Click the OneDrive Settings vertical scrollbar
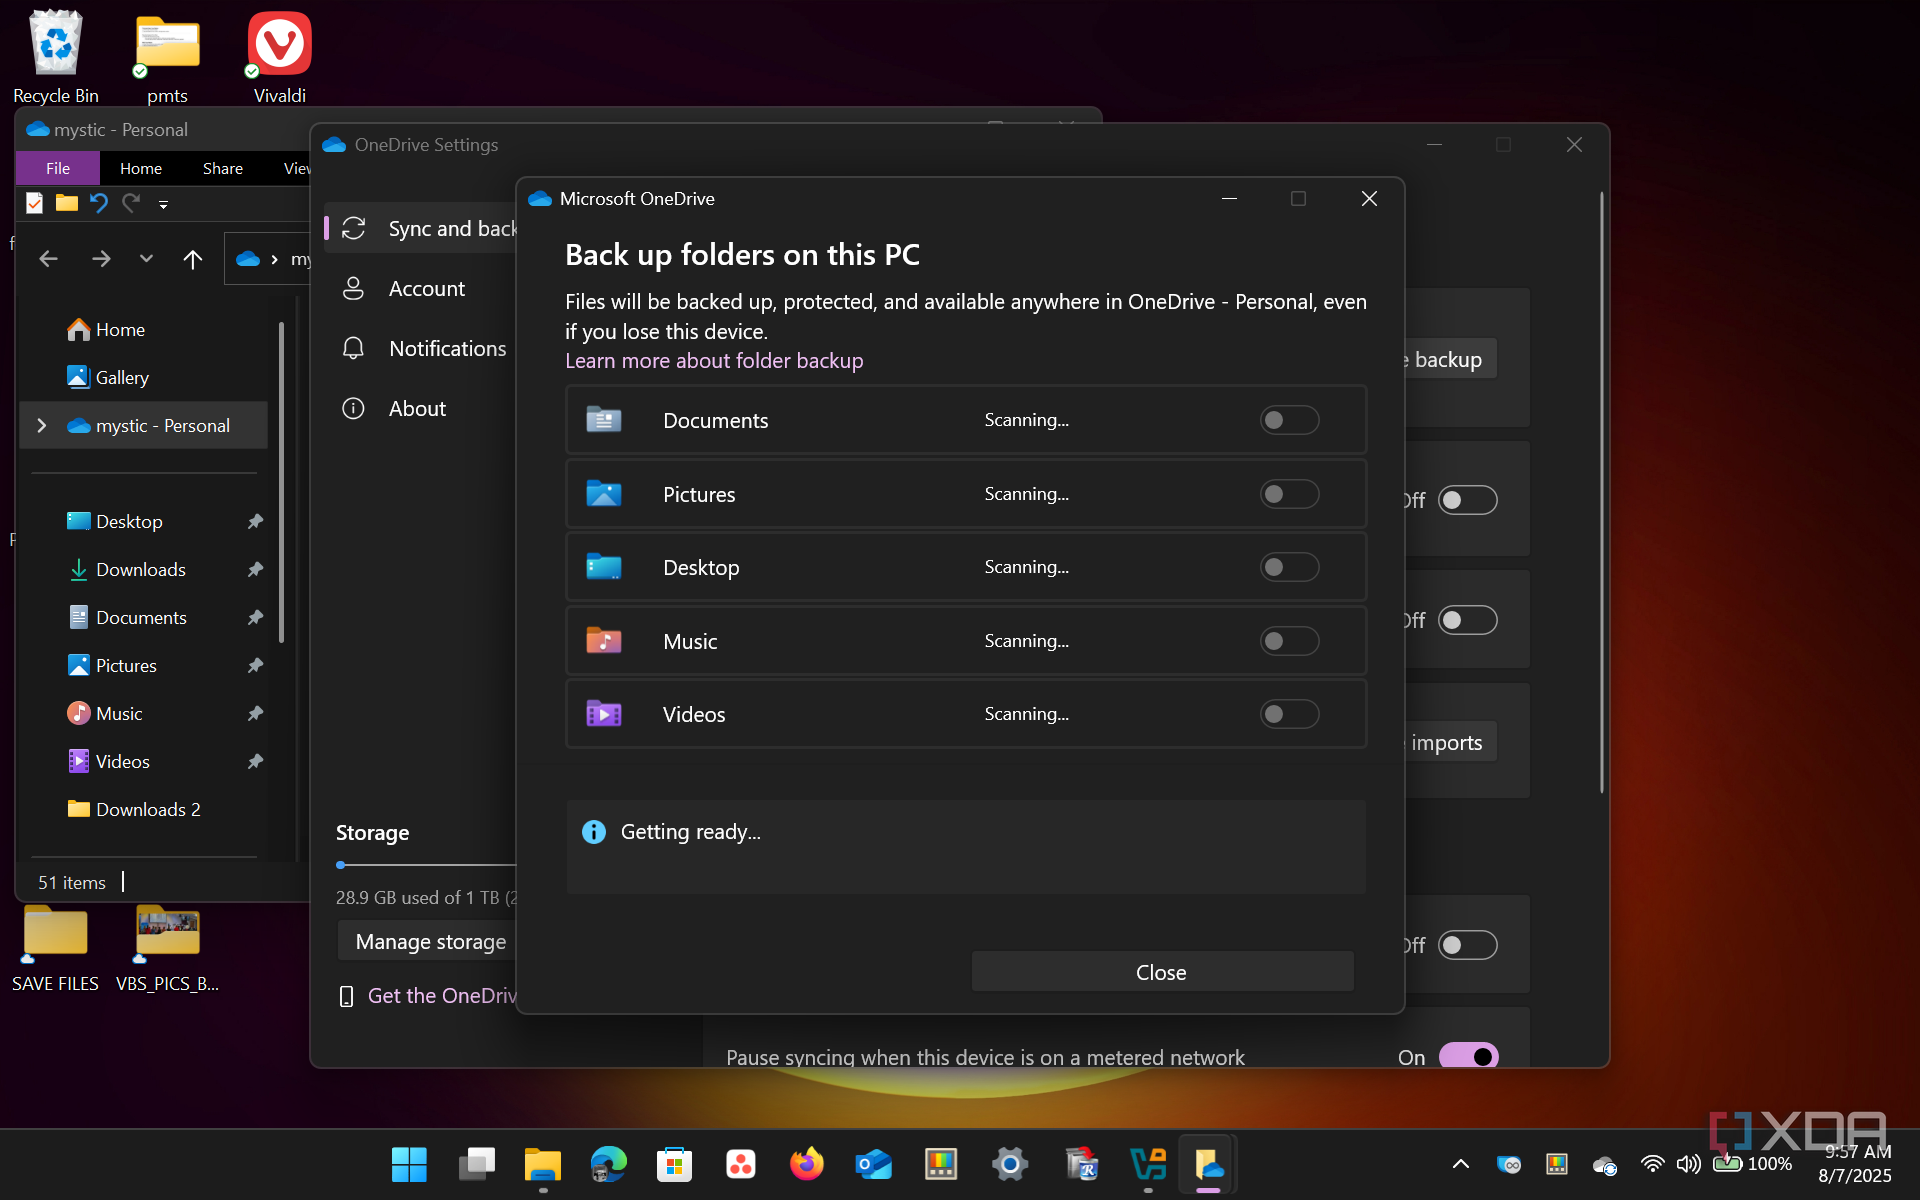Screen dimensions: 1920x1200 tap(1601, 493)
